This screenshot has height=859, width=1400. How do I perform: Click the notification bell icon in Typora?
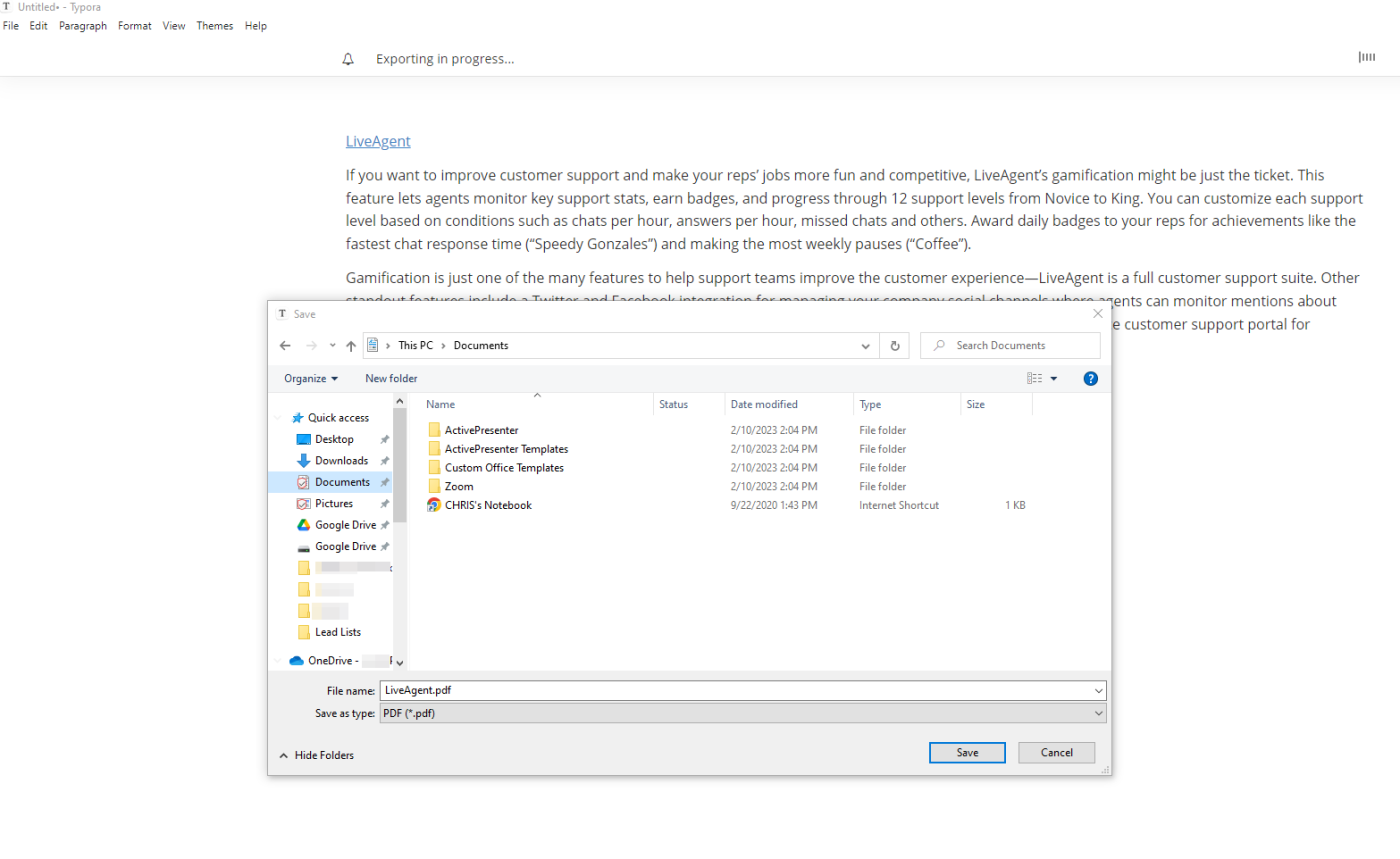tap(348, 59)
